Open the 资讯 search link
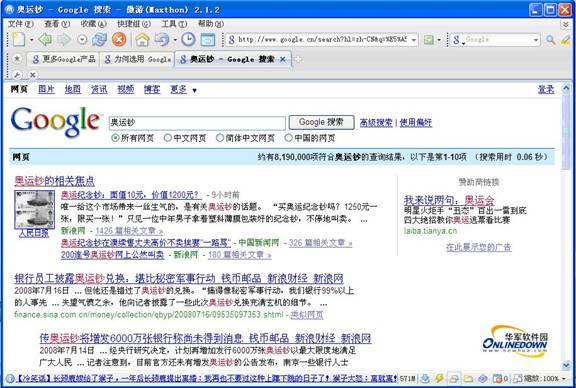Screen dimensions: 576x388 tap(99, 89)
